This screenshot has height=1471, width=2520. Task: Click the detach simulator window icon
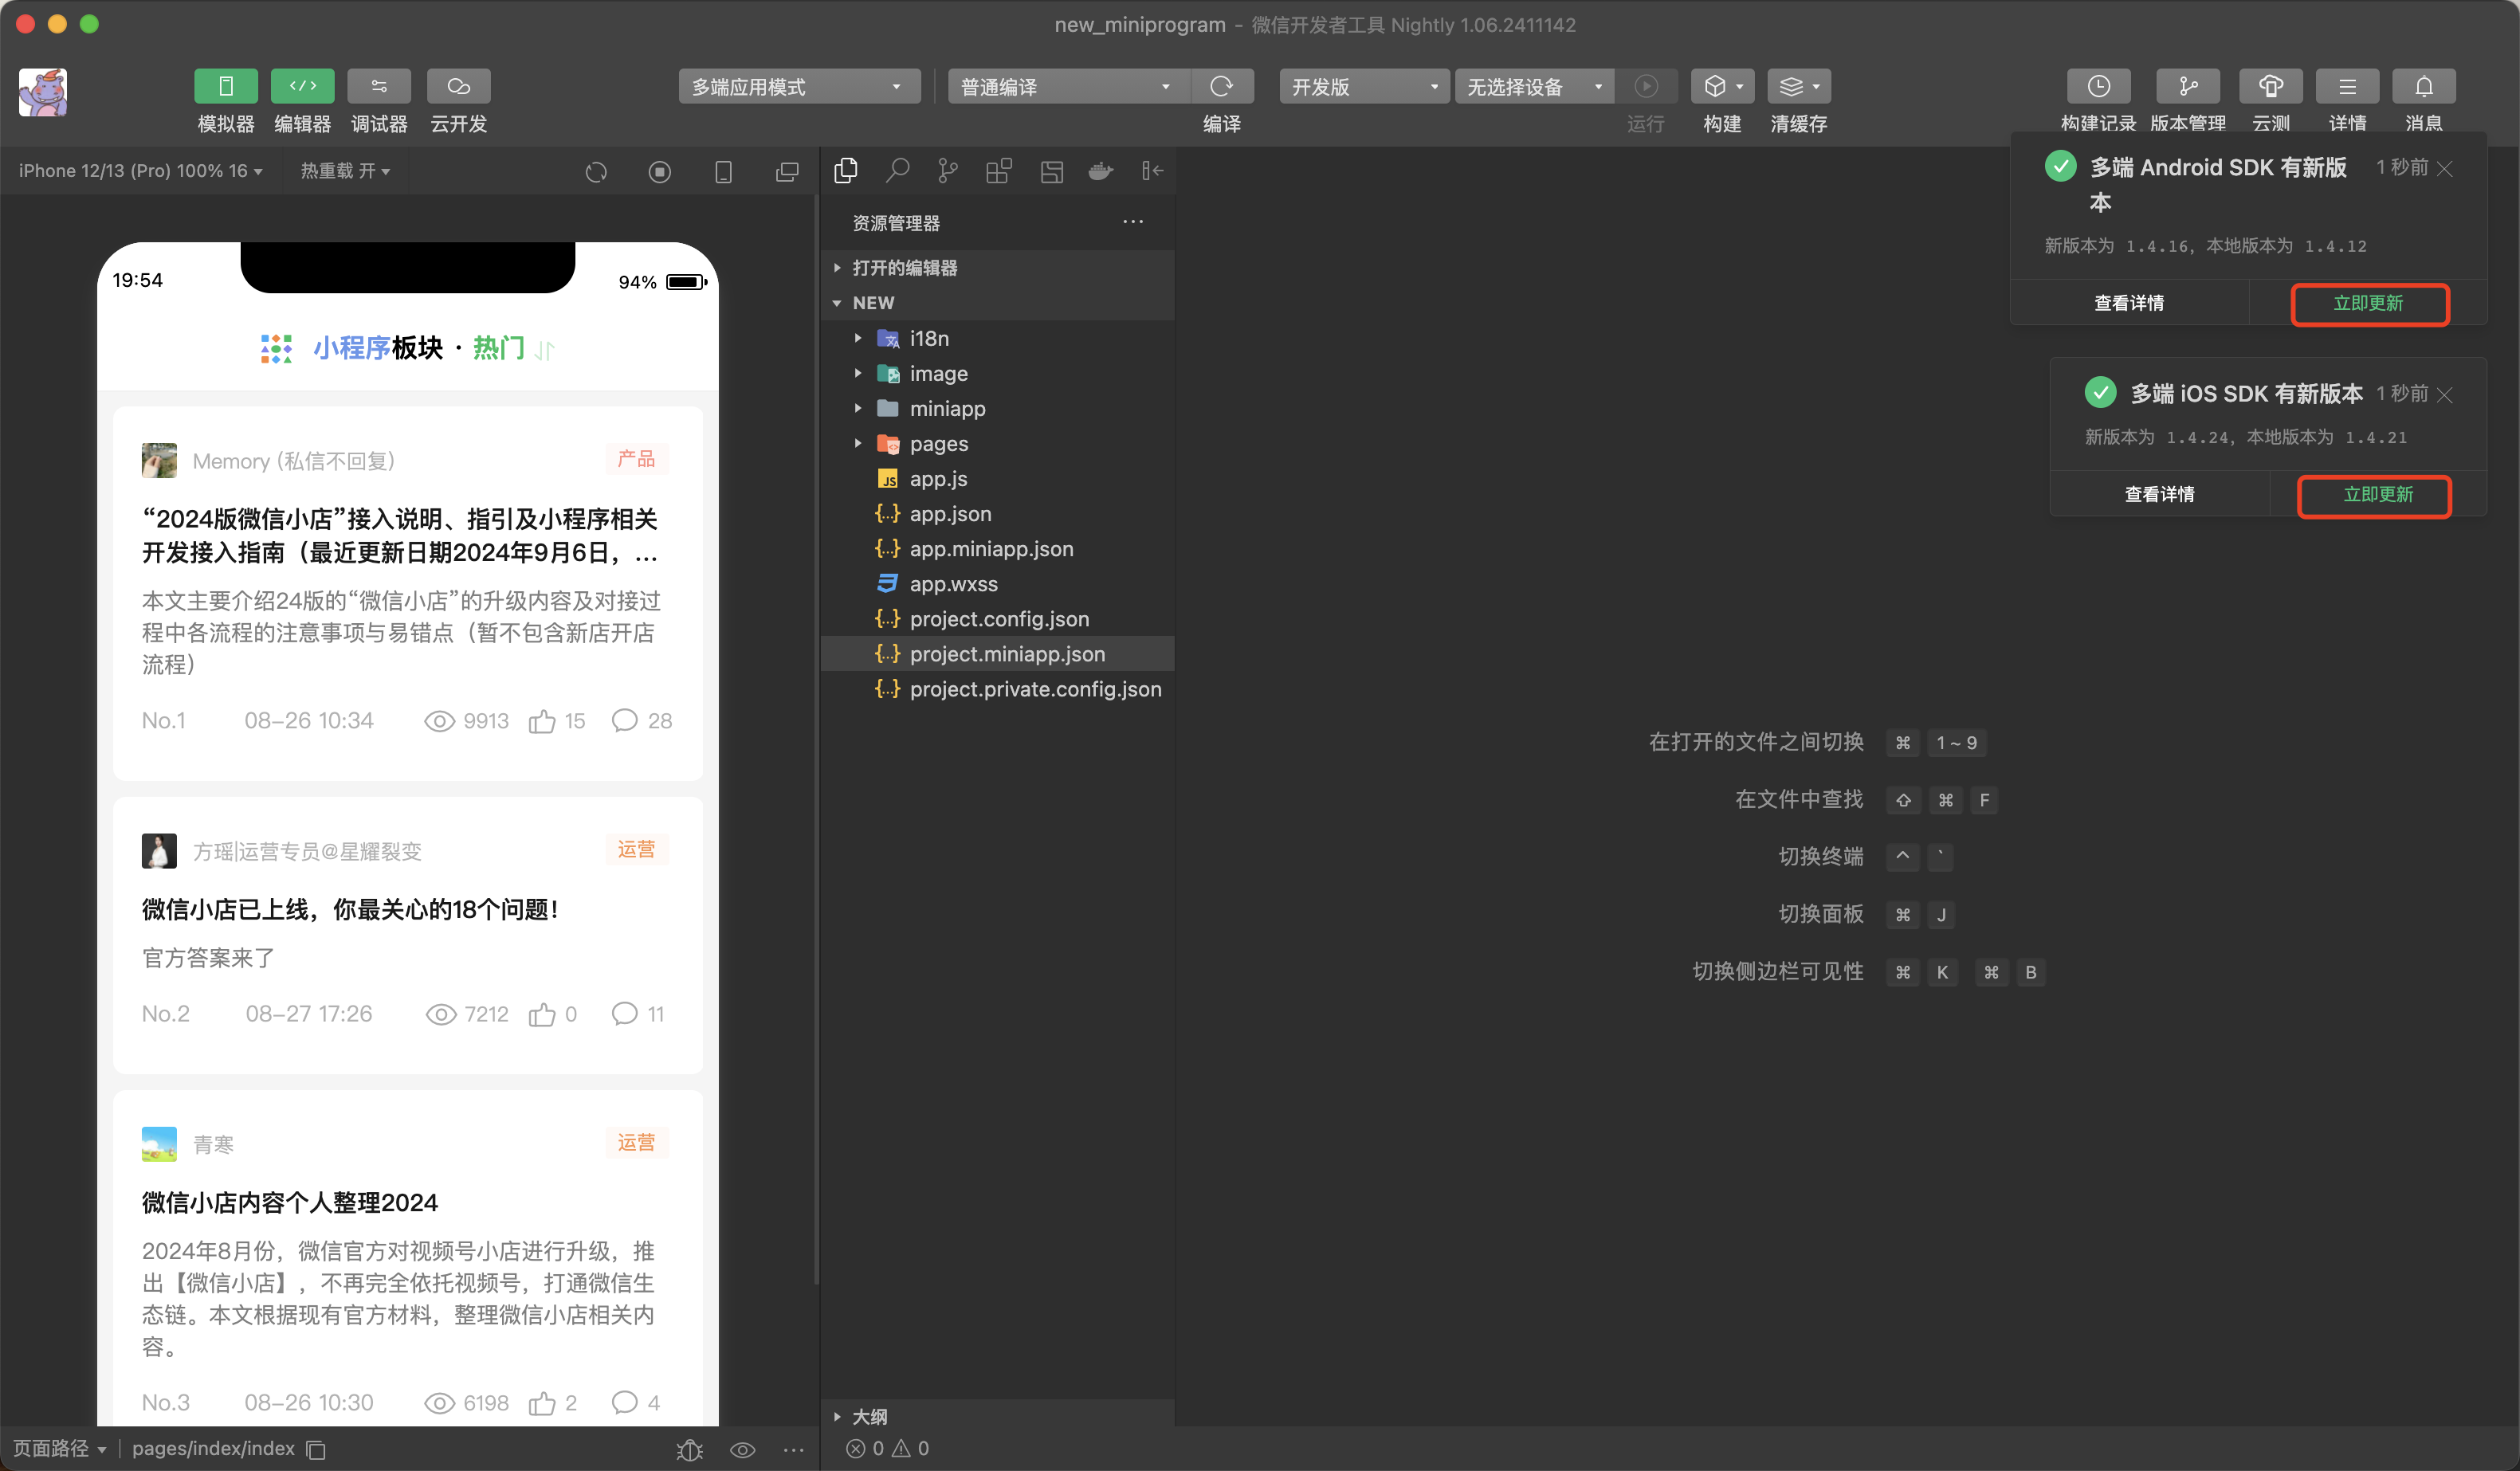tap(787, 172)
